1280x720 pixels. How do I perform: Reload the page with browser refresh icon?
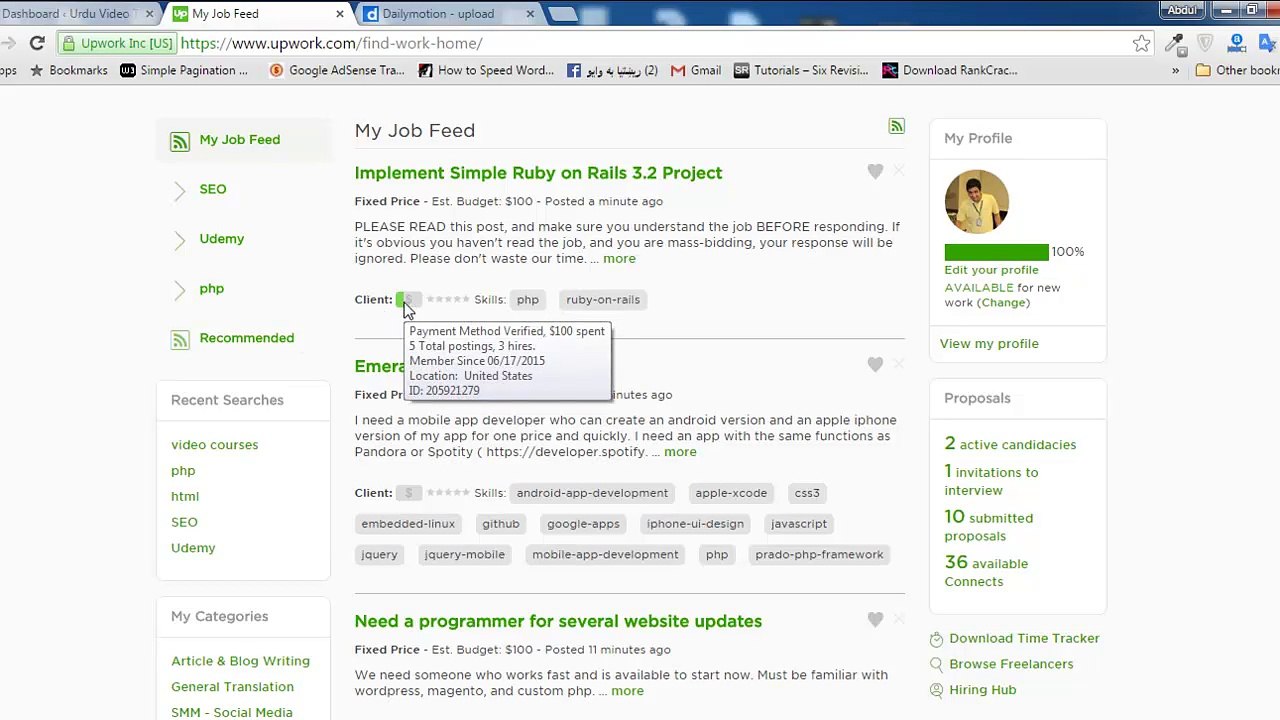37,43
